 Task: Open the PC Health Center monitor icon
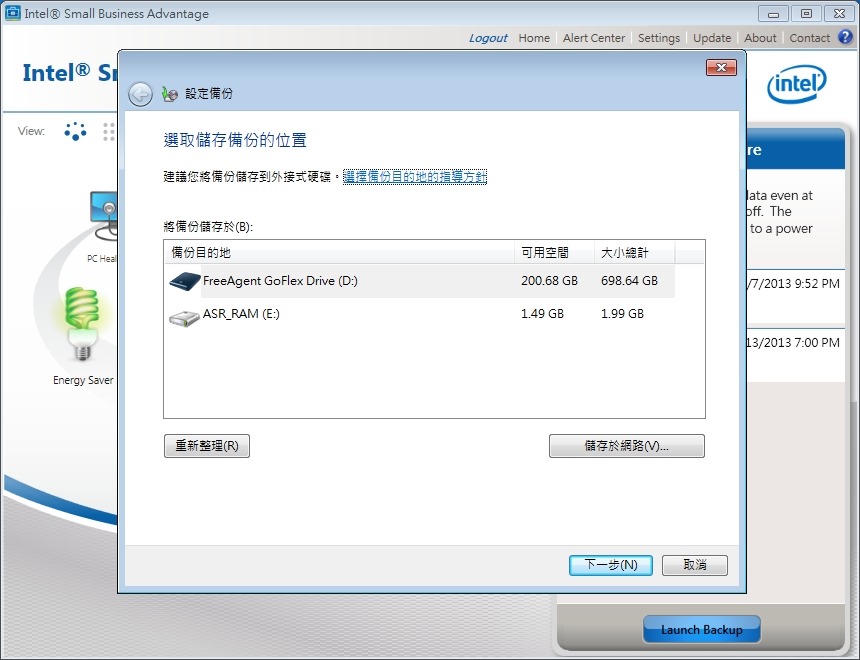point(104,215)
